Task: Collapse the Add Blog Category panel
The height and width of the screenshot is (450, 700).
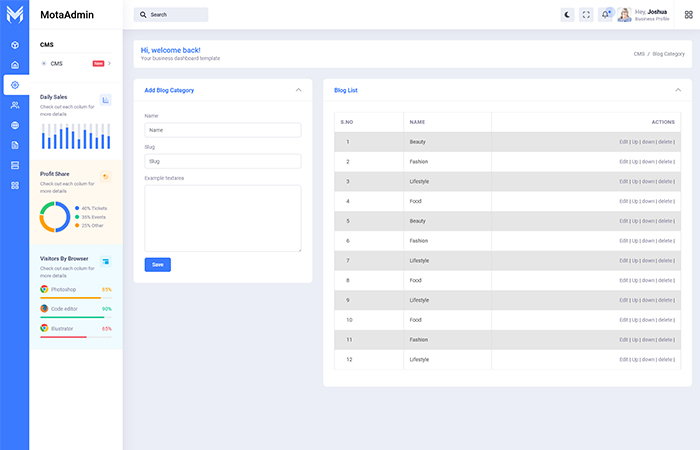Action: click(298, 90)
